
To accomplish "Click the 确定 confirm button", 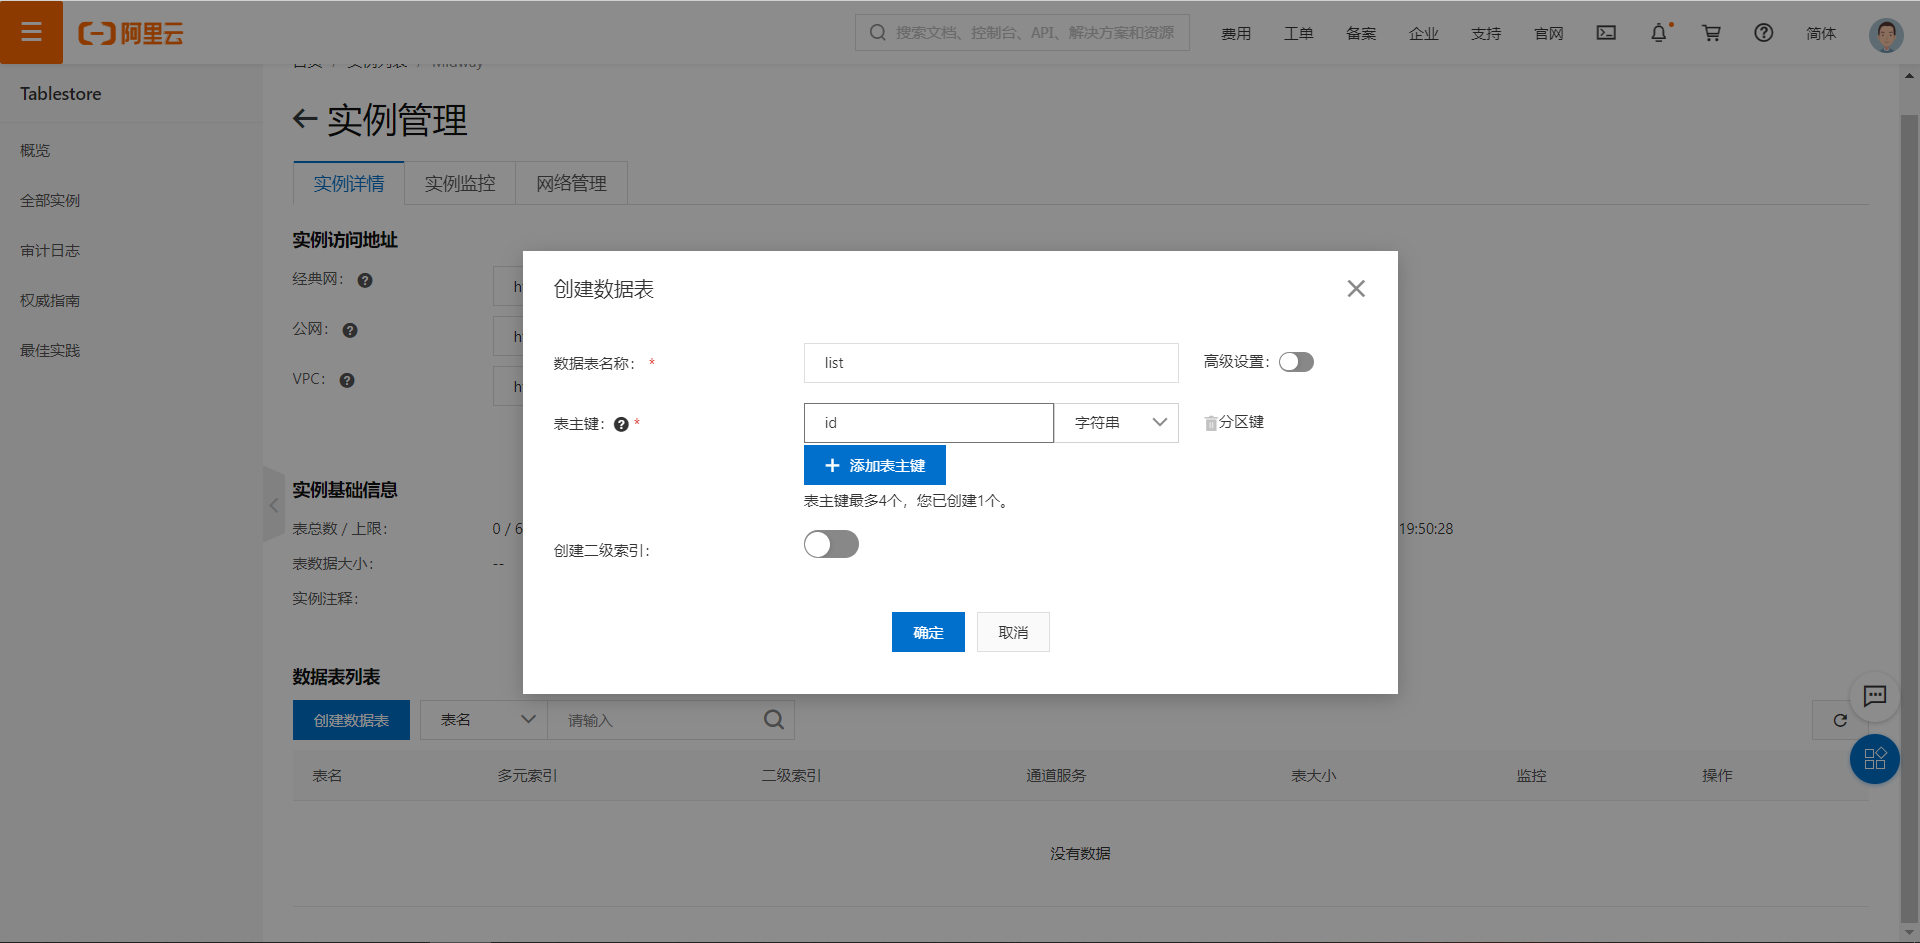I will pos(928,632).
